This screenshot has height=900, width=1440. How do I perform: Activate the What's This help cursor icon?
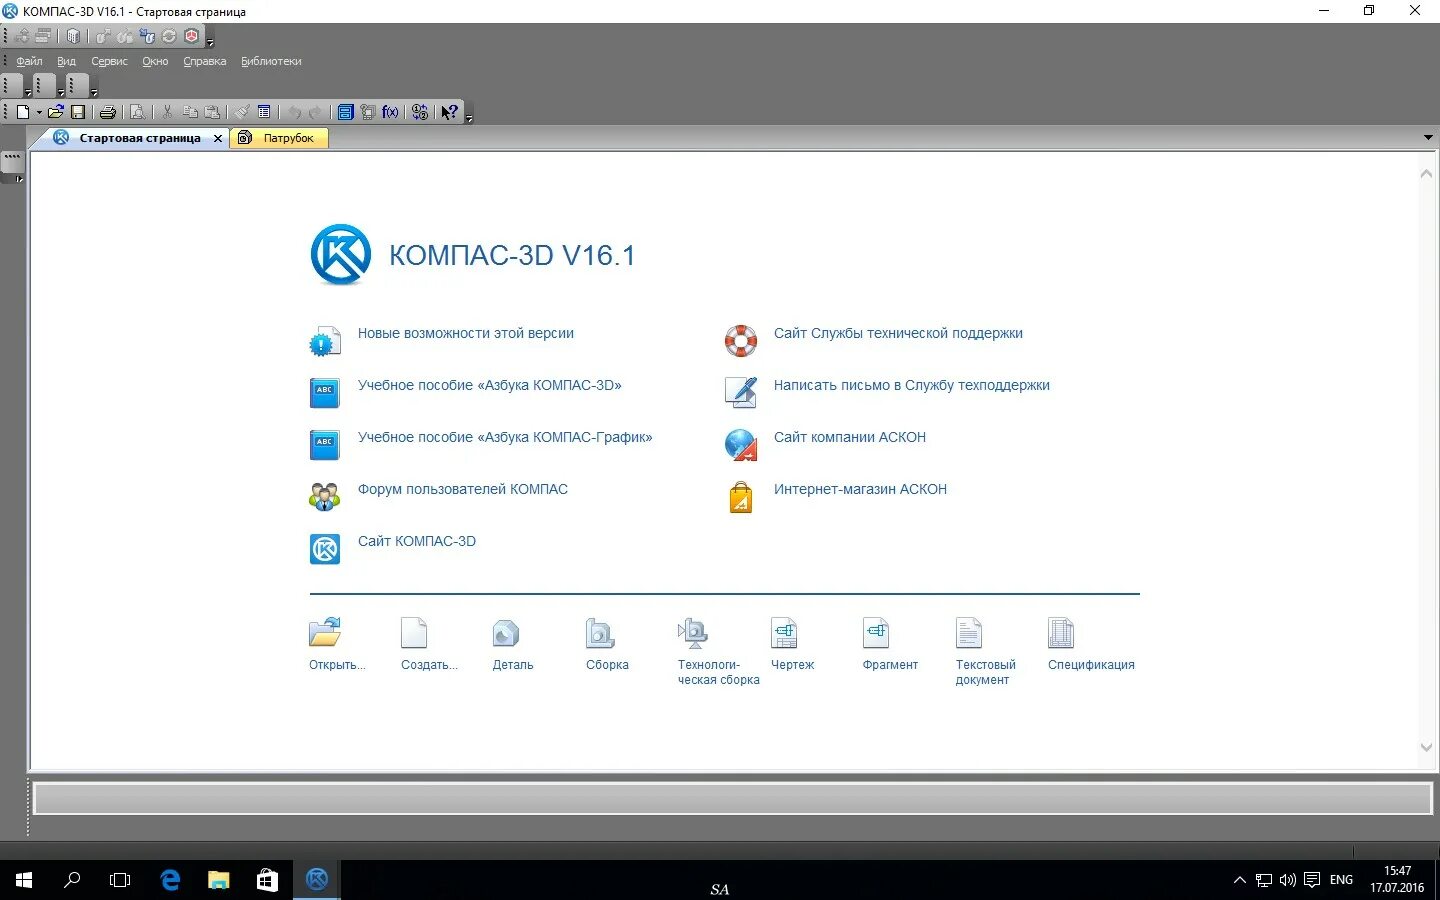coord(450,112)
